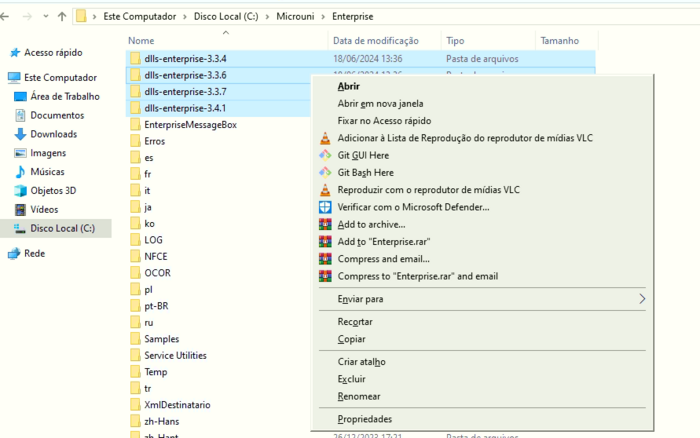Screen dimensions: 700x438
Task: Click WinRAR icon beside Compress to "Enterprise.rar" and email
Action: point(325,276)
